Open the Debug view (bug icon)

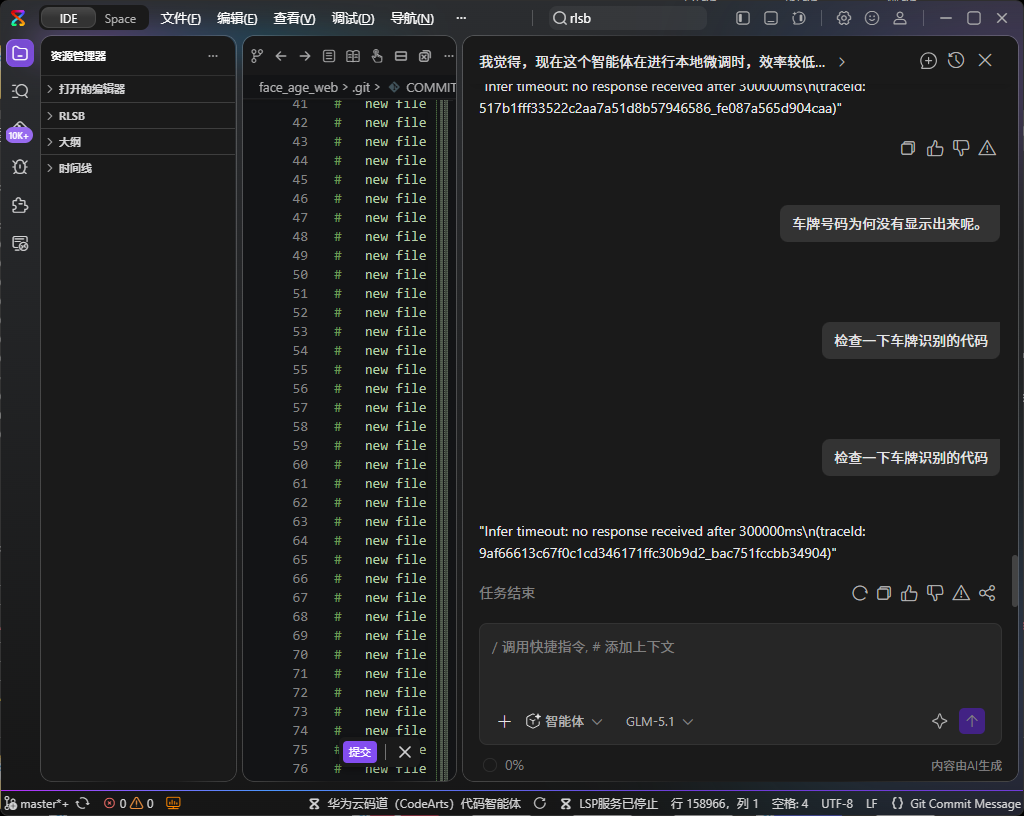coord(20,166)
